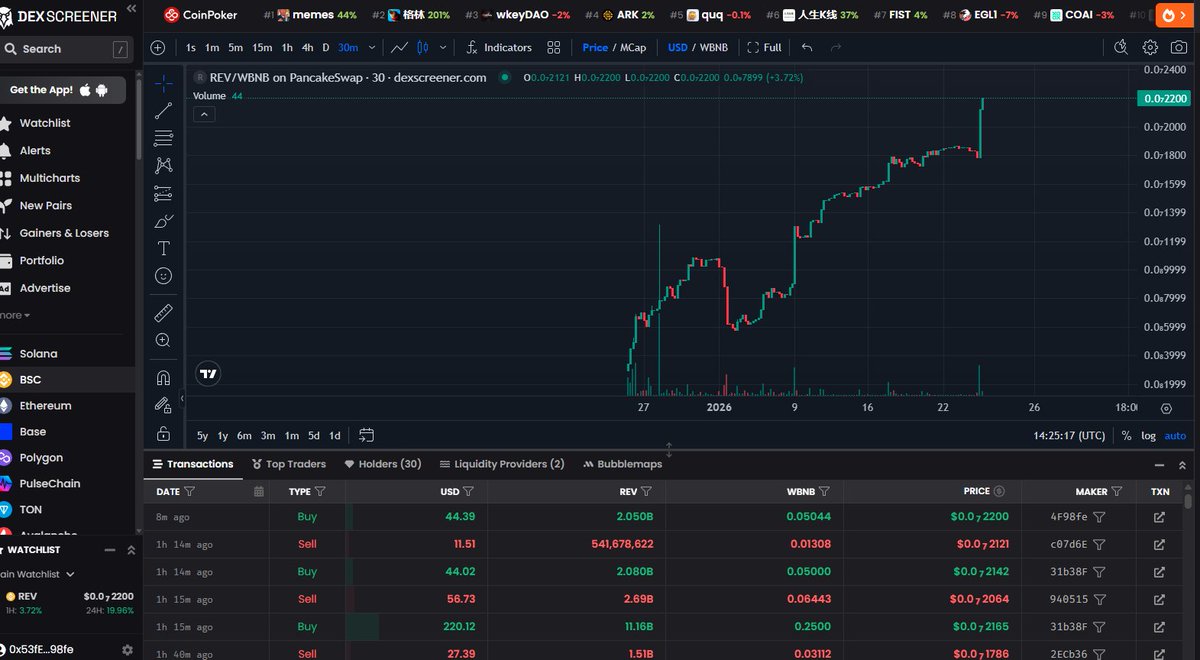Select the 5d date range
The height and width of the screenshot is (660, 1200).
pos(314,435)
